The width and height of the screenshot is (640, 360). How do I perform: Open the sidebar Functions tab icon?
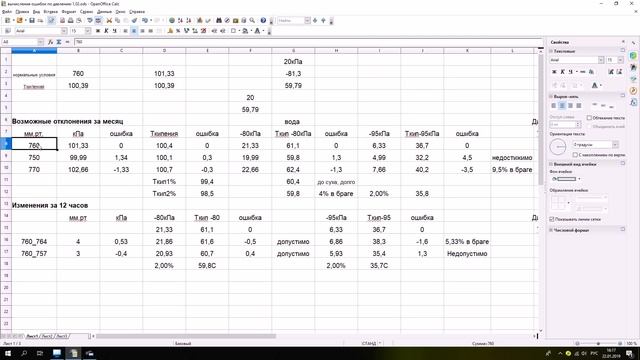pyautogui.click(x=633, y=102)
